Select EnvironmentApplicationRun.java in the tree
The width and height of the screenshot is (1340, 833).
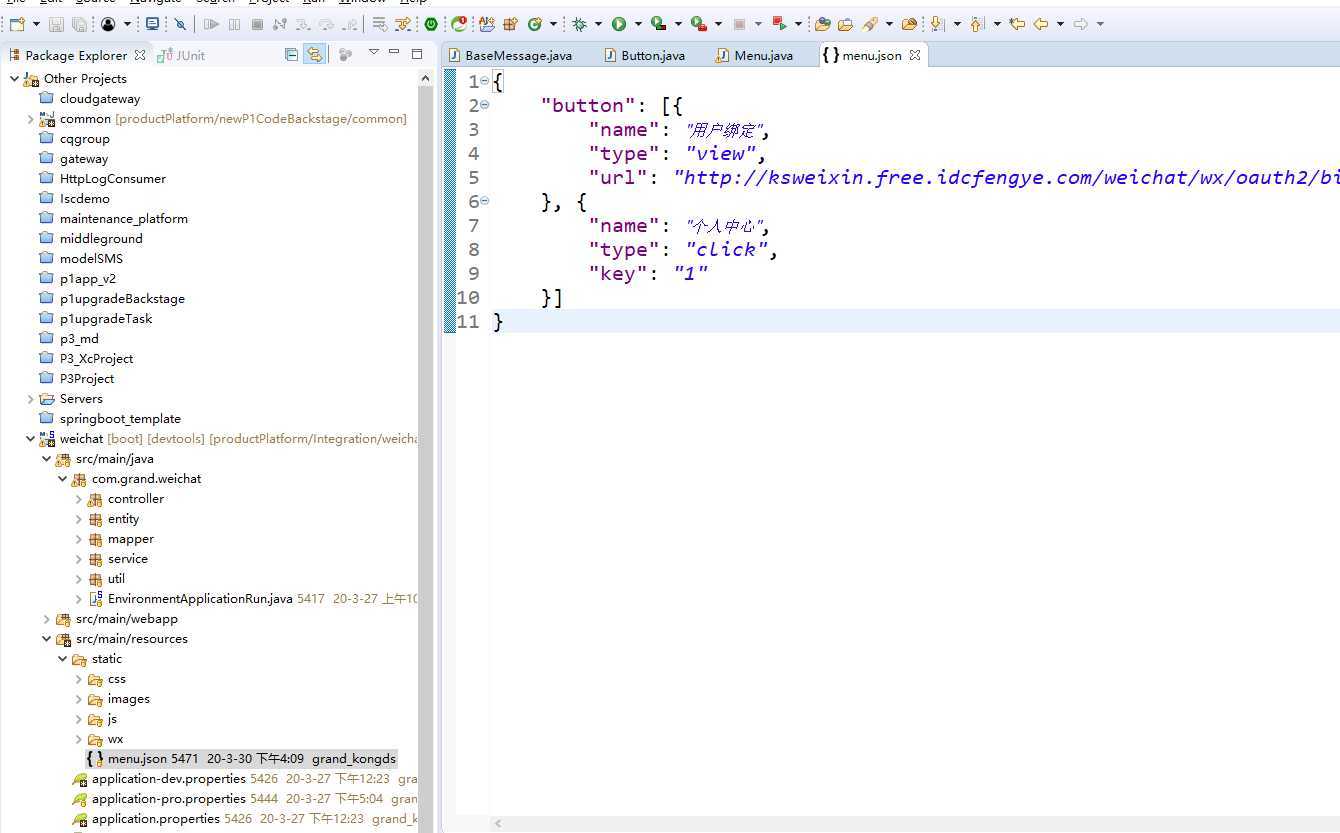(200, 599)
